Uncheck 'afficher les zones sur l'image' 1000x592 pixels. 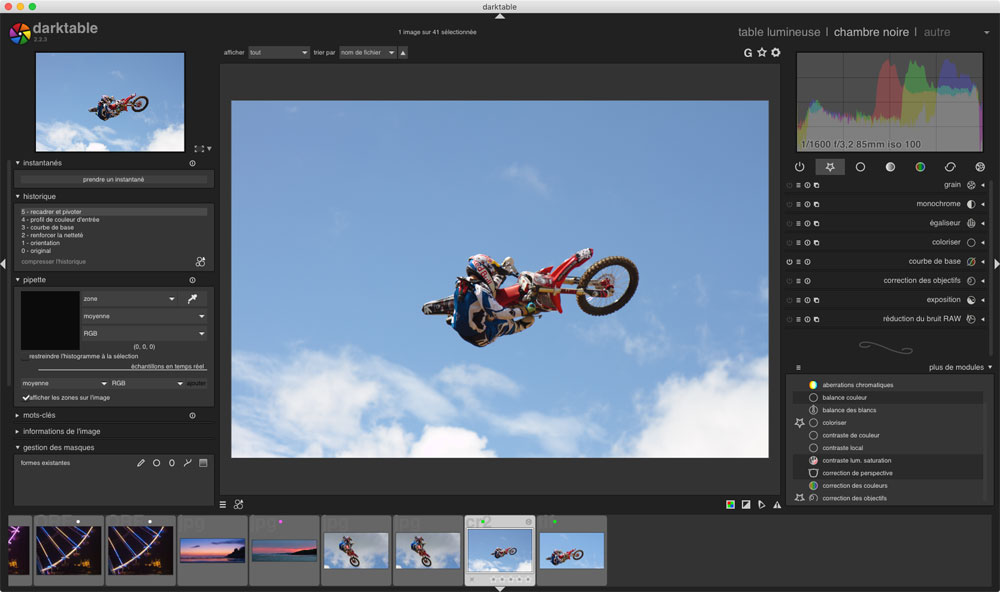(26, 397)
